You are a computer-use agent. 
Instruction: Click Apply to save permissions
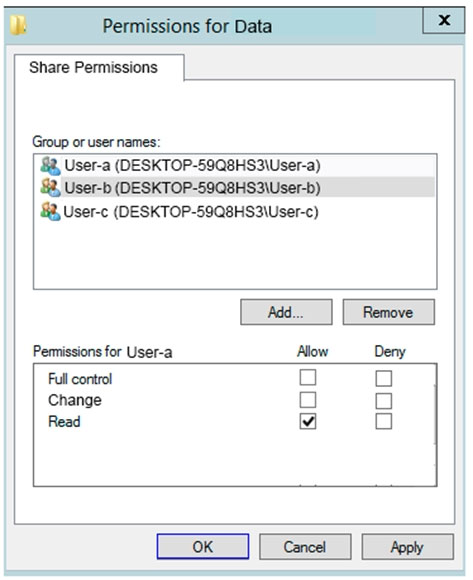point(407,547)
